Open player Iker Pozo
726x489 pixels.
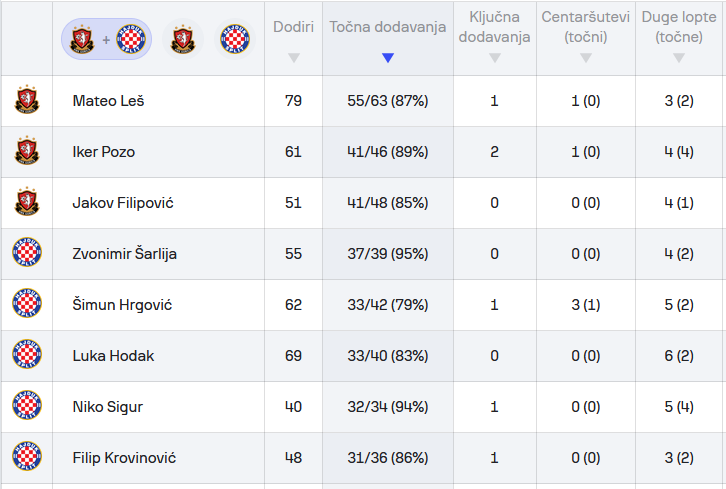click(104, 152)
